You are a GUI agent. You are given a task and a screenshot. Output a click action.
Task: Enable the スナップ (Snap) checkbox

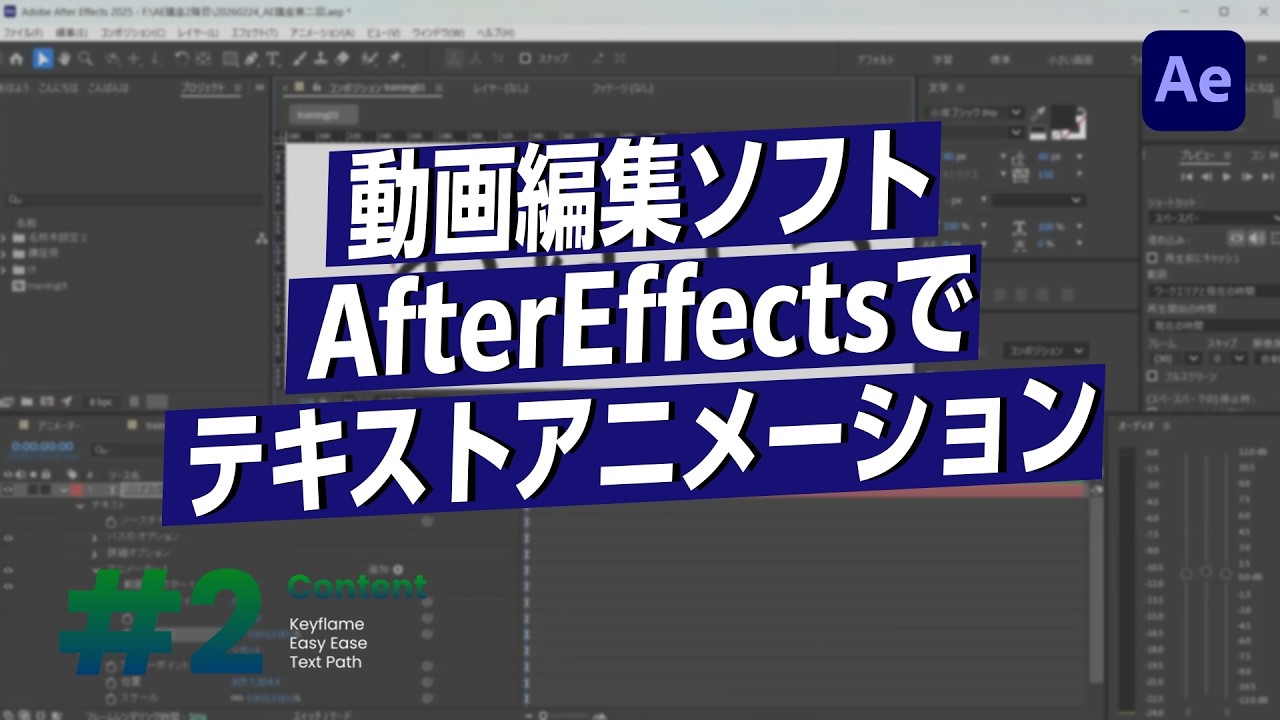click(x=525, y=58)
